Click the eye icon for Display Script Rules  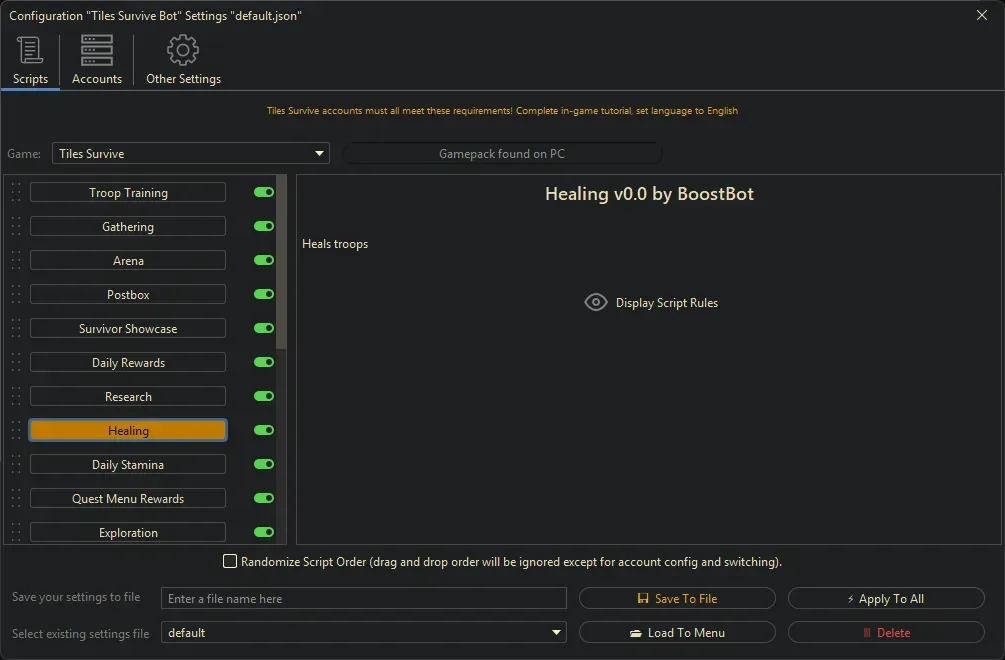point(596,303)
